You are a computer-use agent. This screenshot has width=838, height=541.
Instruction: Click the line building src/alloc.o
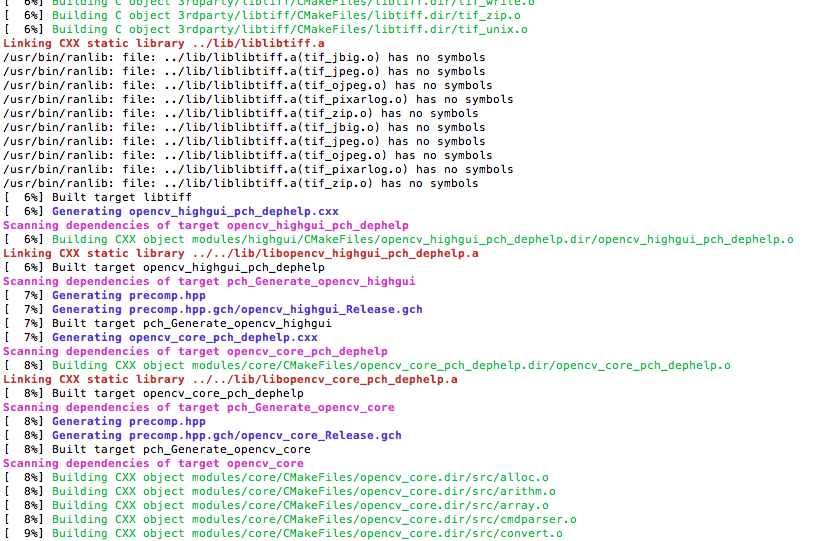(x=276, y=477)
